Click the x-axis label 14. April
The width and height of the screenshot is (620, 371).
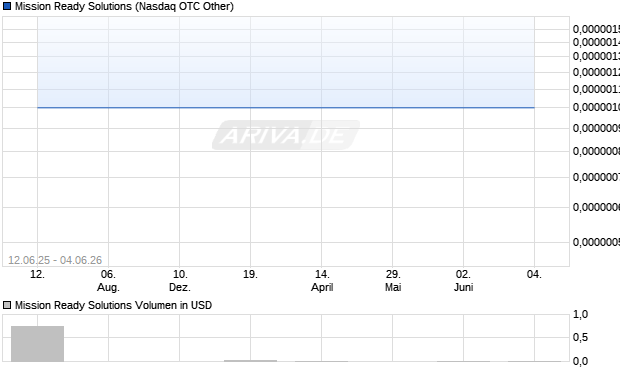[x=322, y=280]
